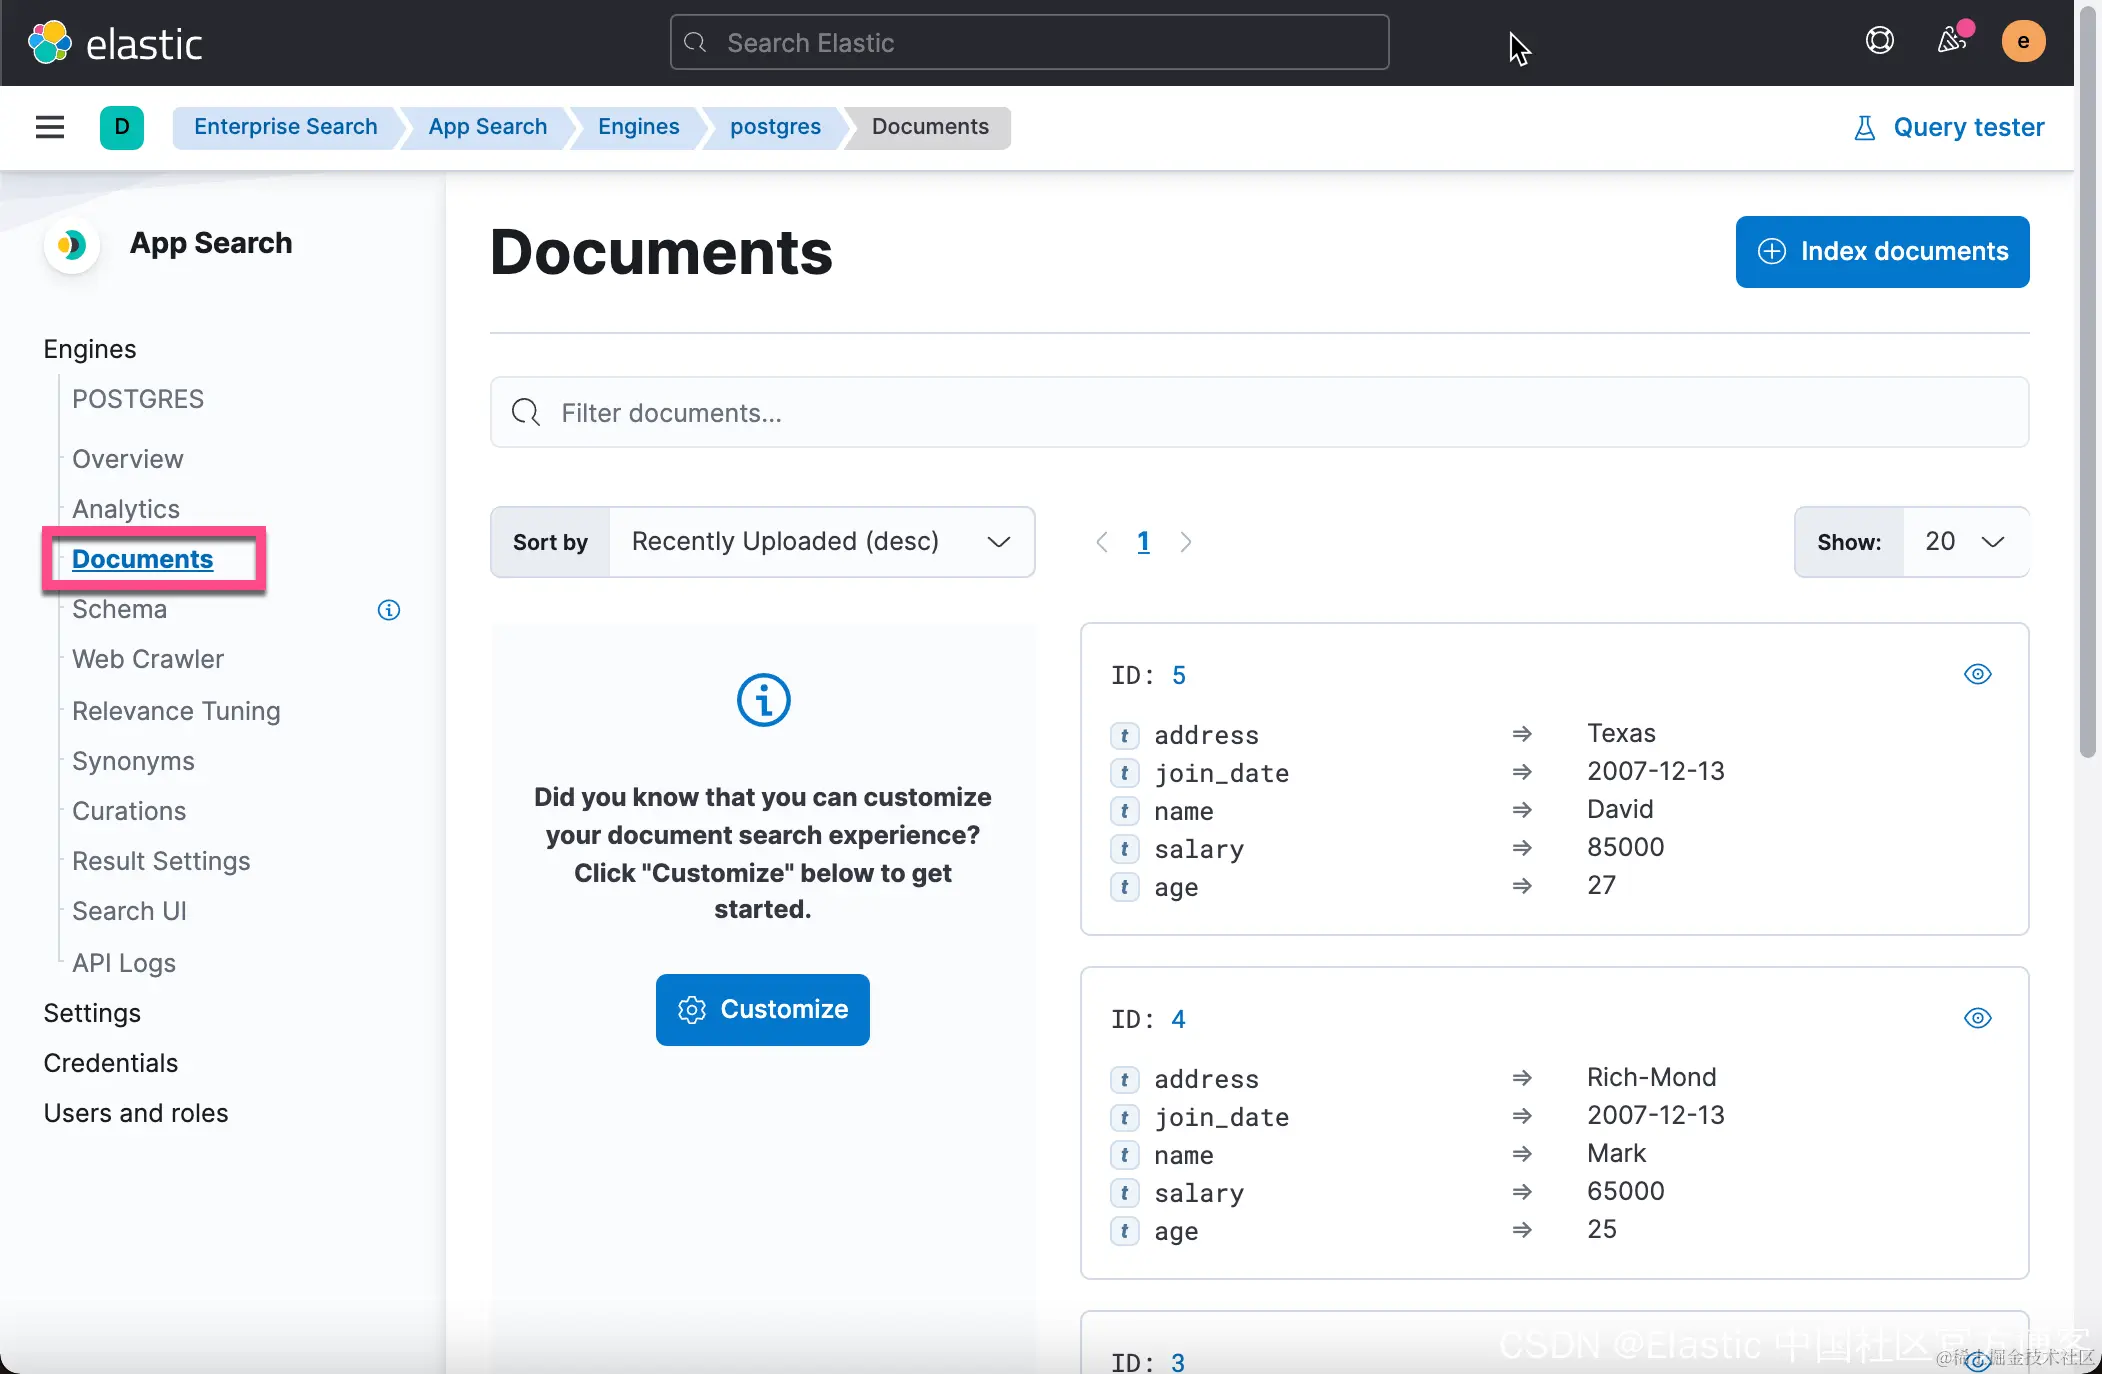
Task: Open the hamburger navigation menu
Action: (49, 127)
